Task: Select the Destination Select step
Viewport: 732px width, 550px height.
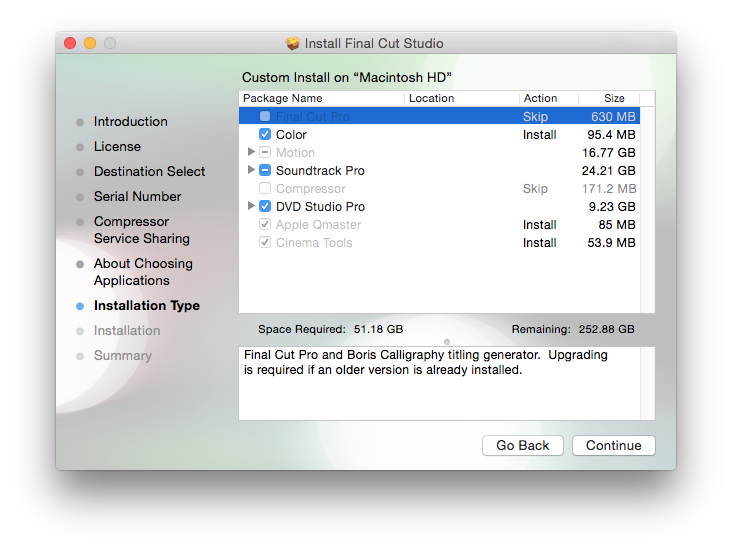Action: 149,171
